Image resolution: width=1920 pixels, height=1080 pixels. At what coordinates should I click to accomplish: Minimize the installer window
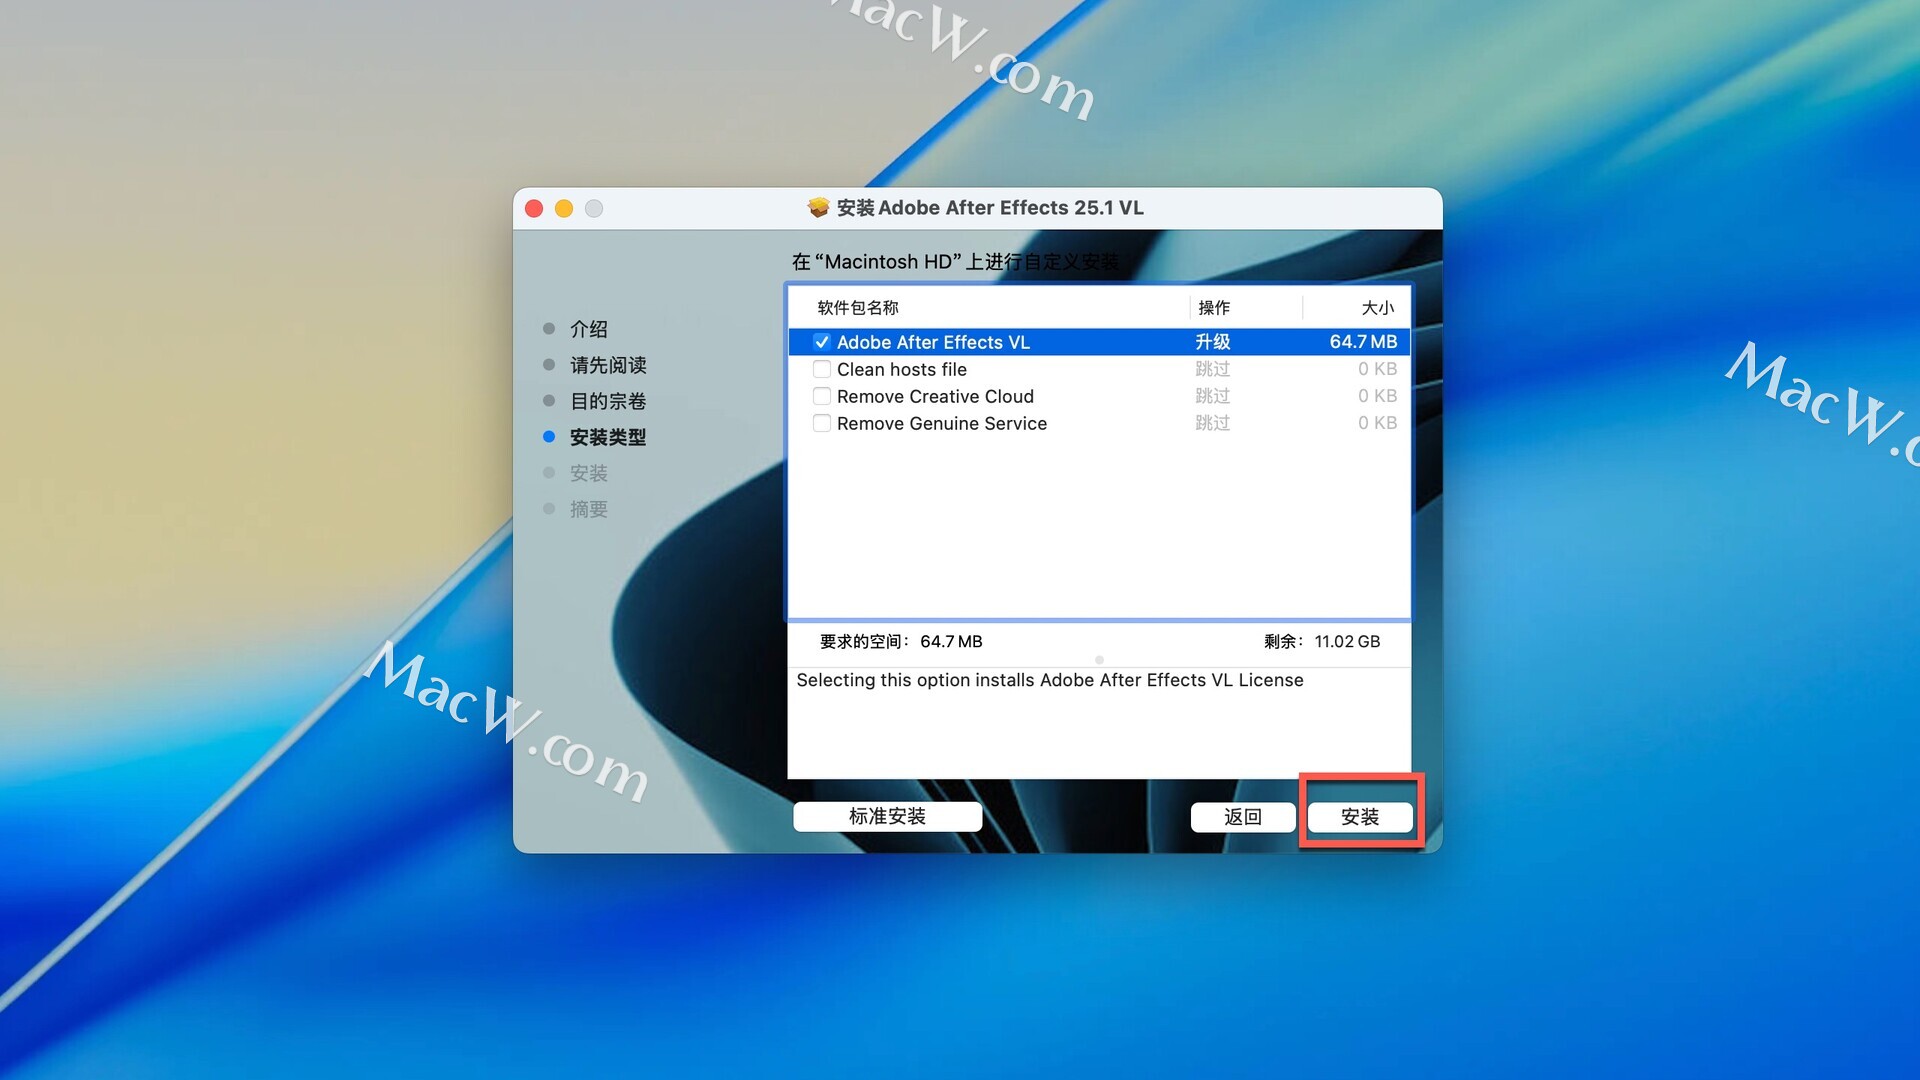point(564,208)
